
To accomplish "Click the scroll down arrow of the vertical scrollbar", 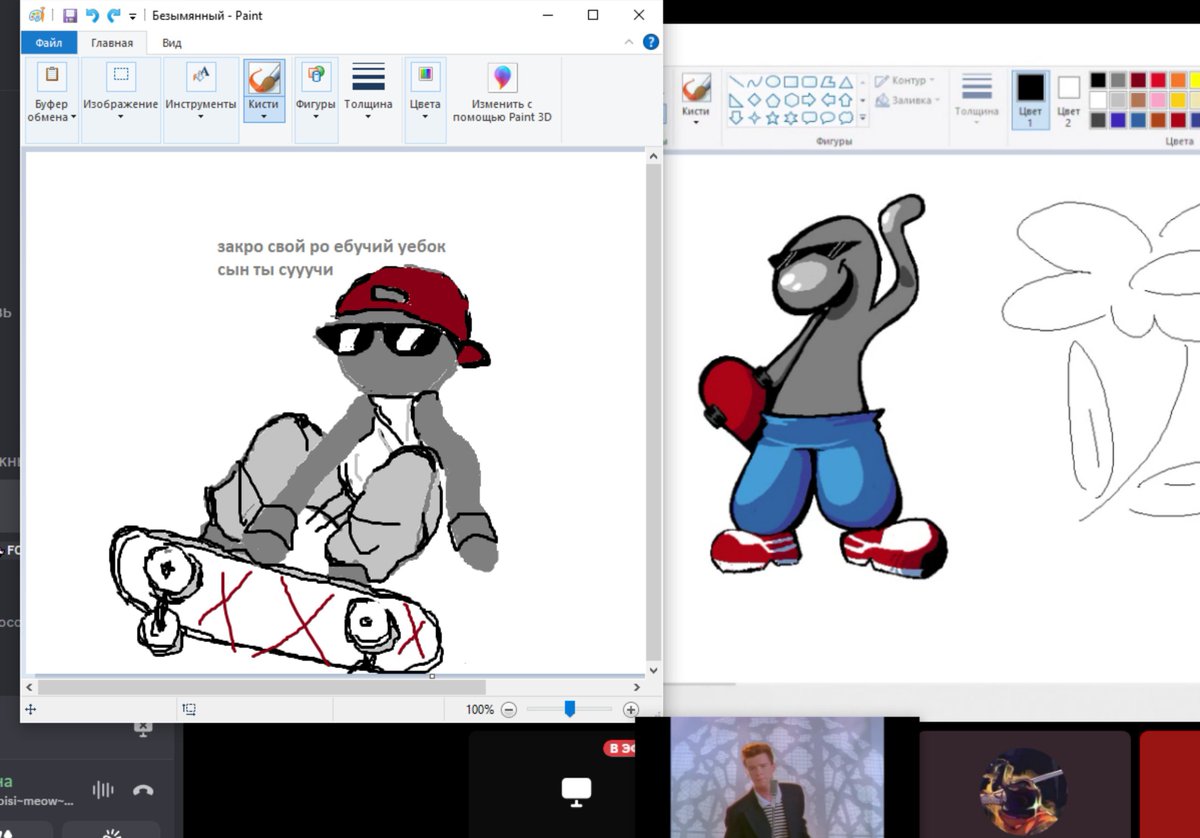I will (654, 671).
